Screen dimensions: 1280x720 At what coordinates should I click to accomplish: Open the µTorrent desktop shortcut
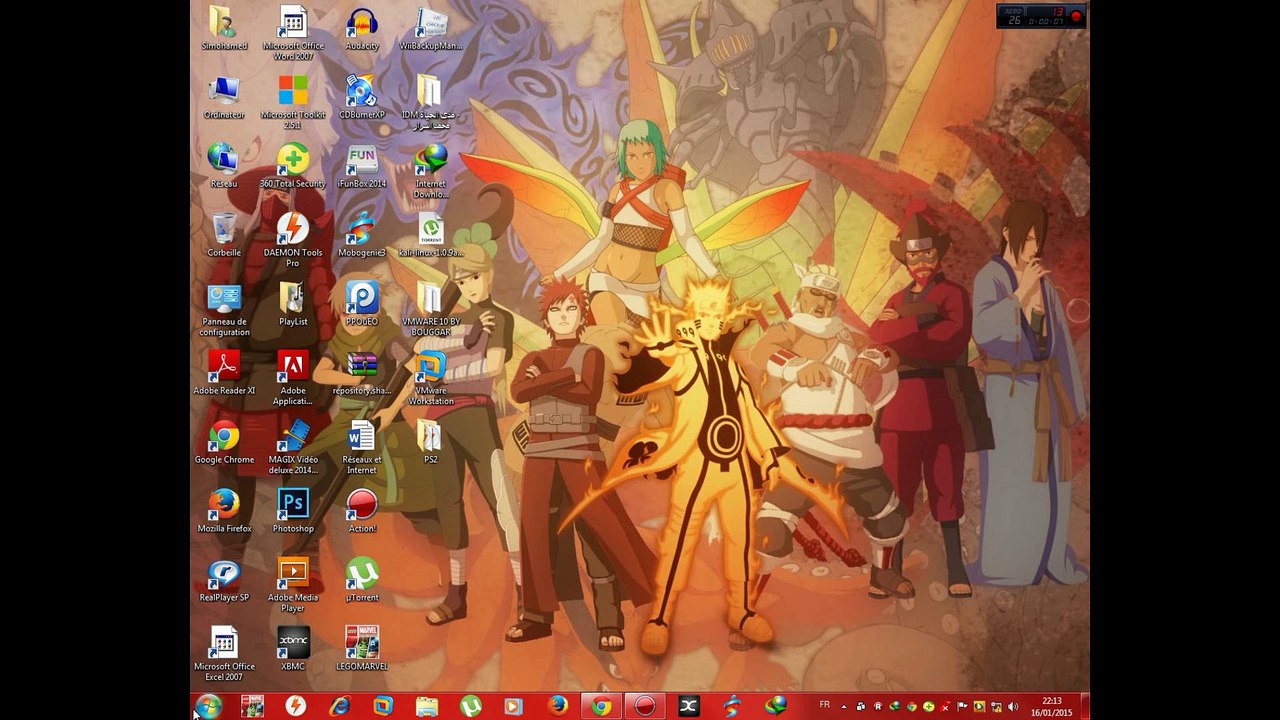pyautogui.click(x=362, y=580)
